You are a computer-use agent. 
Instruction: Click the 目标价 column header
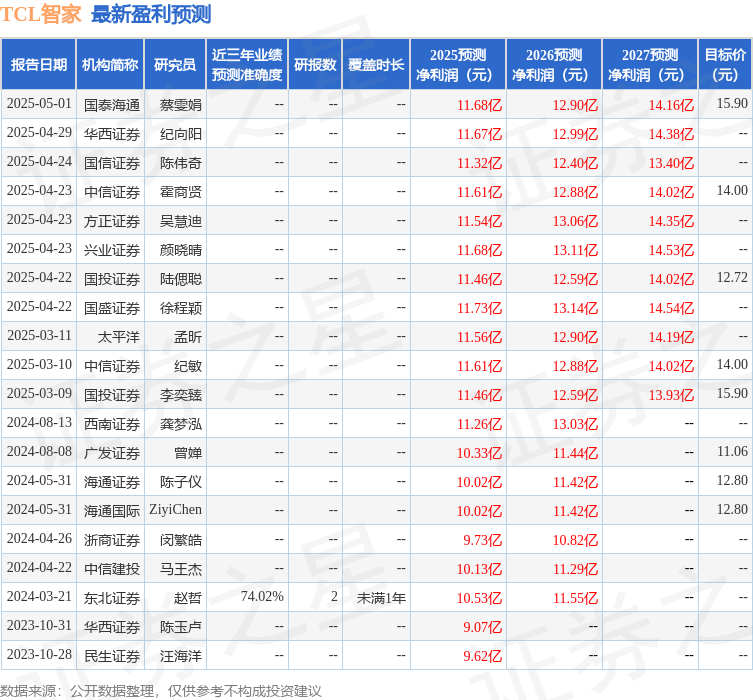(725, 64)
